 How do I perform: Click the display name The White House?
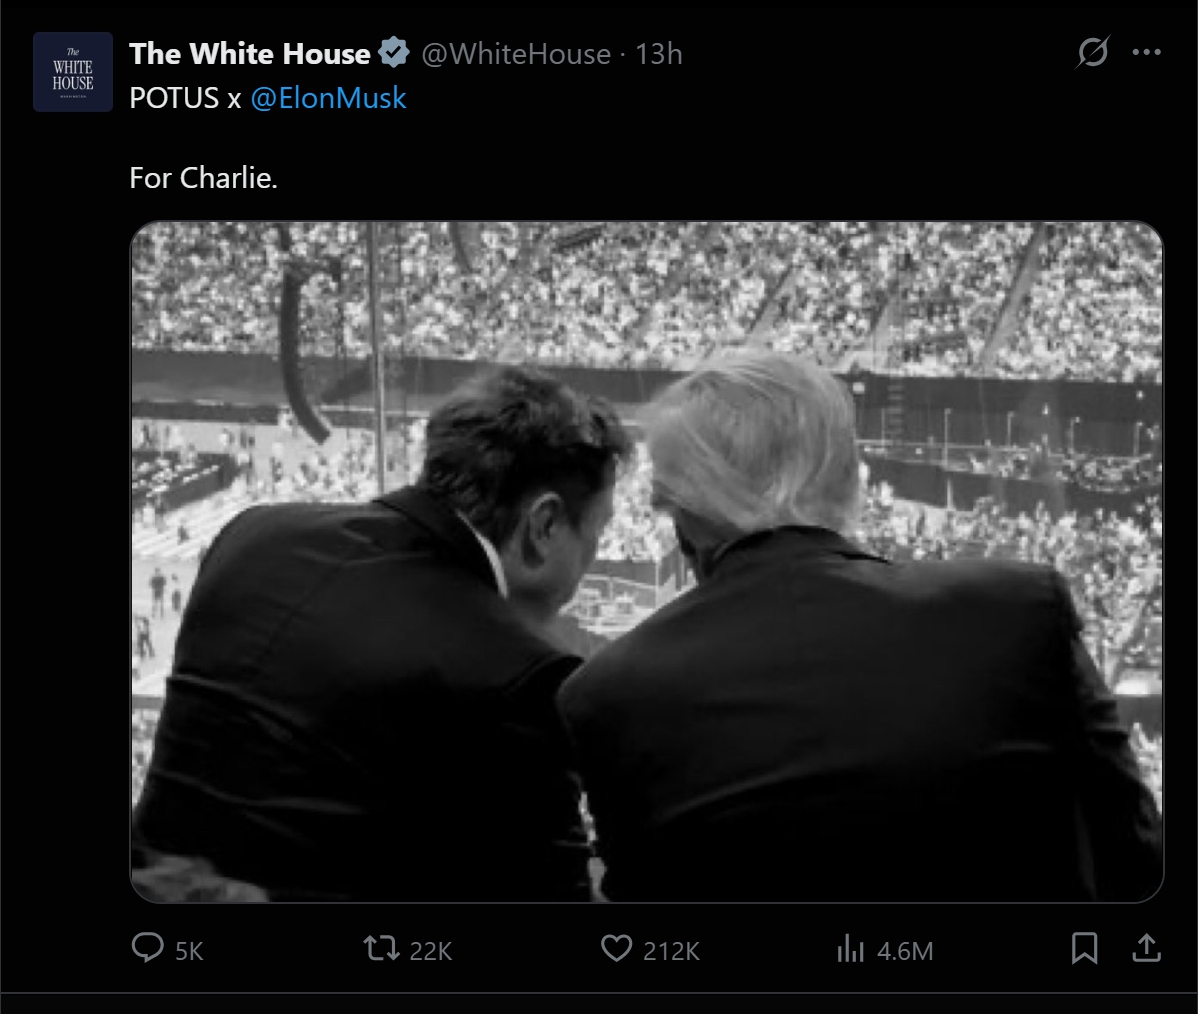point(249,53)
